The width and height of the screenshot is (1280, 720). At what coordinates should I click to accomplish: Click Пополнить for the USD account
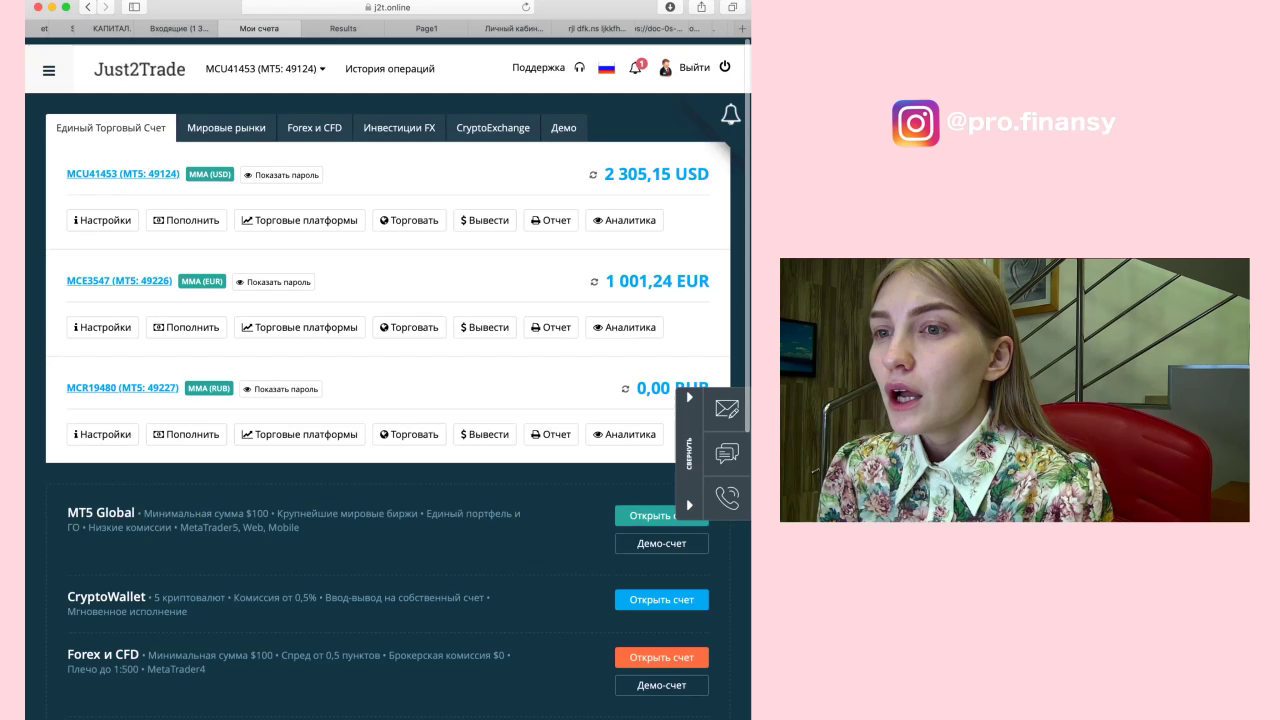click(x=187, y=220)
